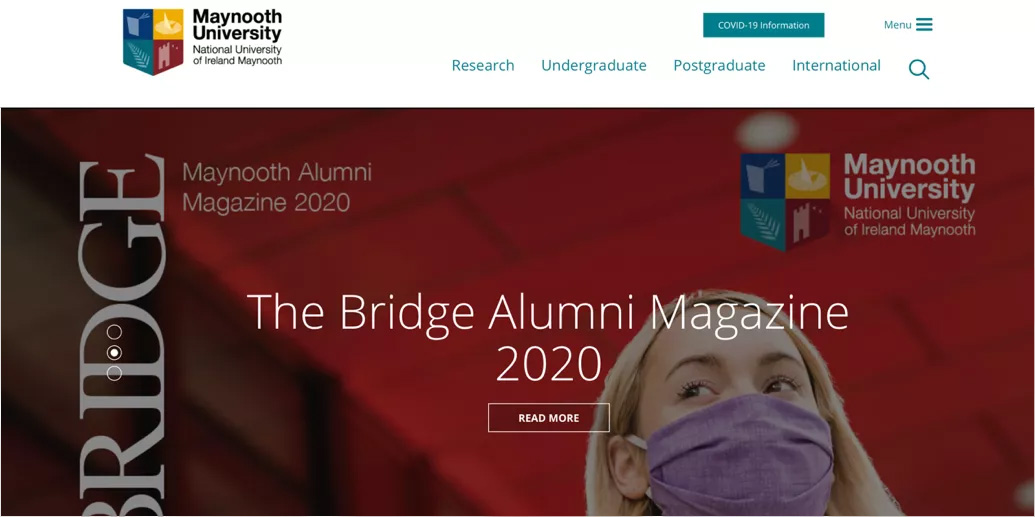Open the Undergraduate navigation section
Image resolution: width=1035 pixels, height=517 pixels.
click(x=593, y=66)
